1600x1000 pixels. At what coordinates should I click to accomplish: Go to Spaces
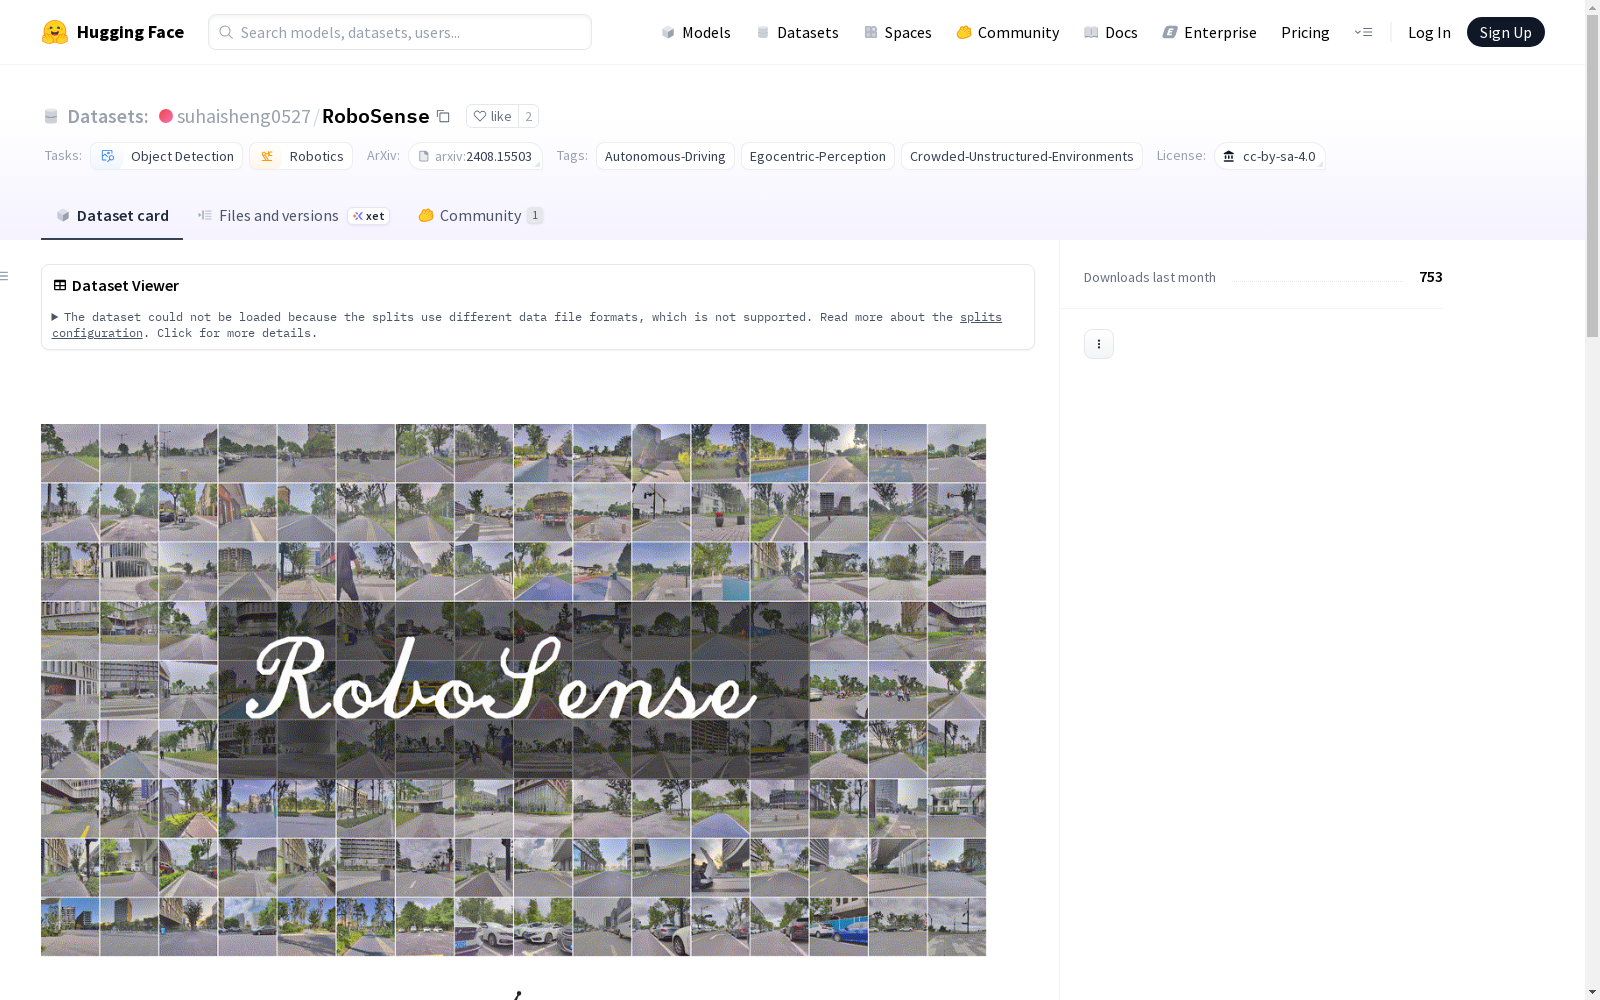click(x=897, y=32)
